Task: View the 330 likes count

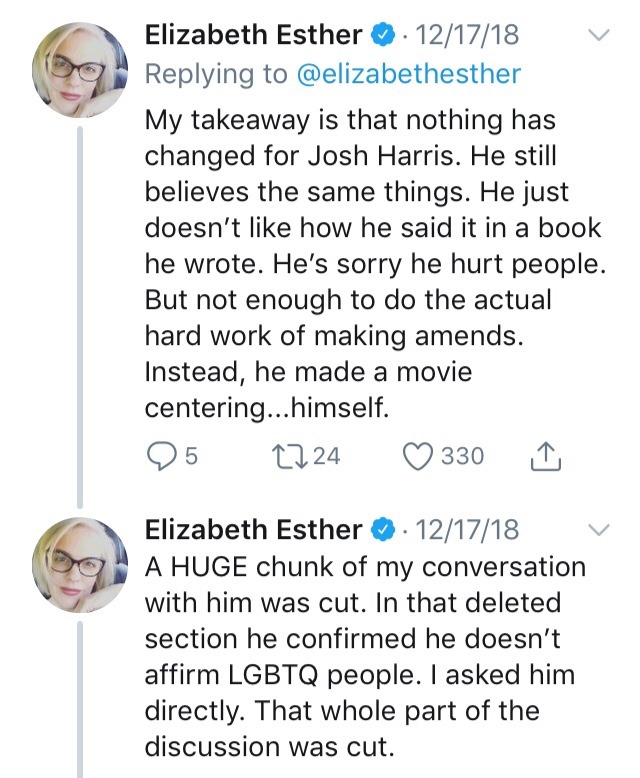Action: pos(462,457)
